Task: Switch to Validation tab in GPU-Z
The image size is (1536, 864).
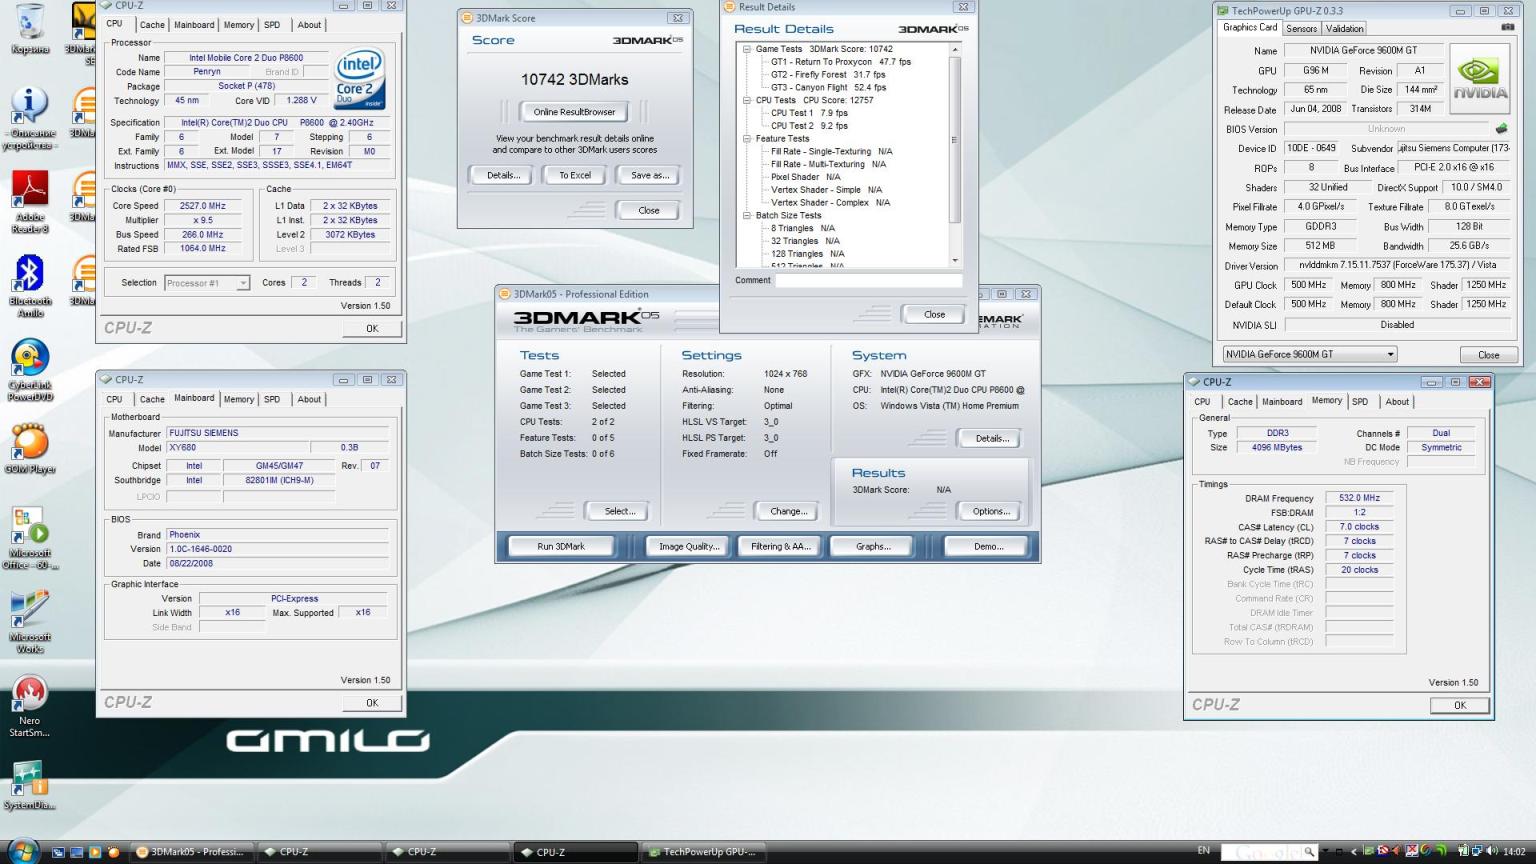Action: (1344, 28)
